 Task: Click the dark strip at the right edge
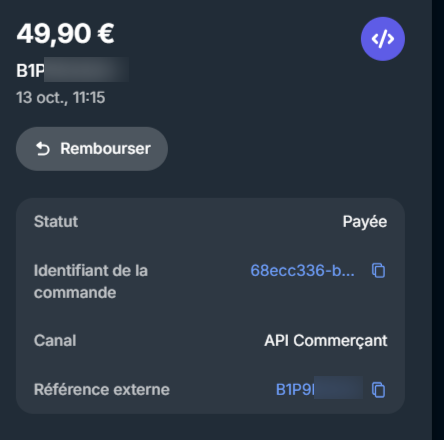[x=438, y=220]
